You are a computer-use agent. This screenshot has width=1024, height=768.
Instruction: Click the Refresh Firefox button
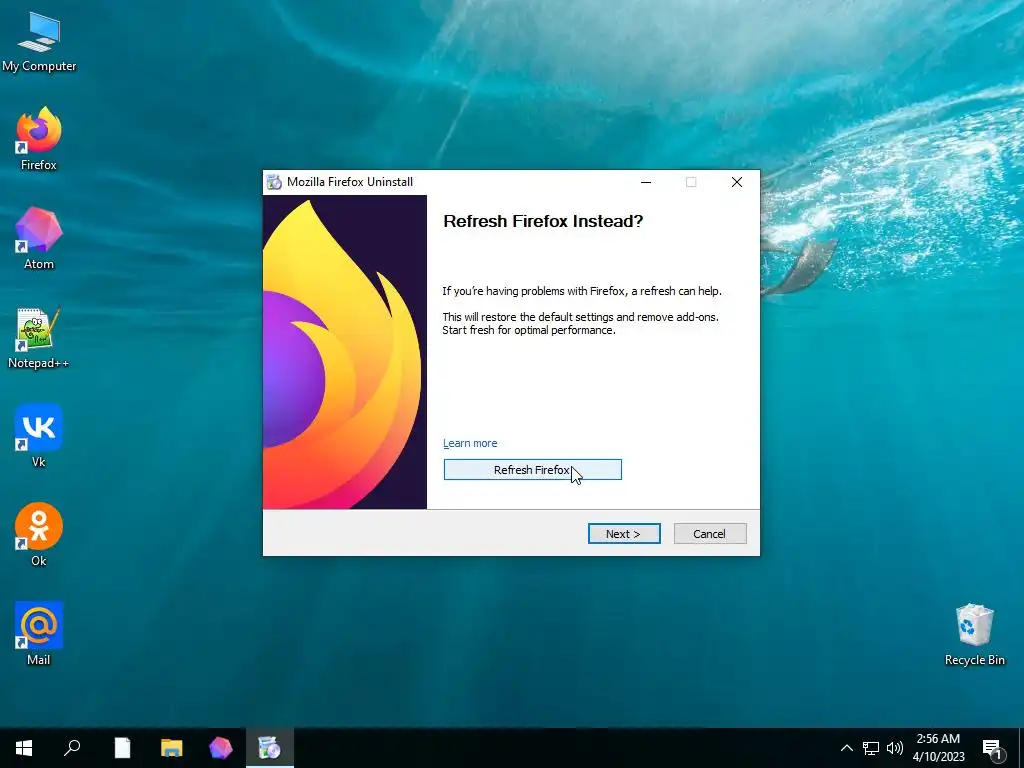click(x=532, y=470)
